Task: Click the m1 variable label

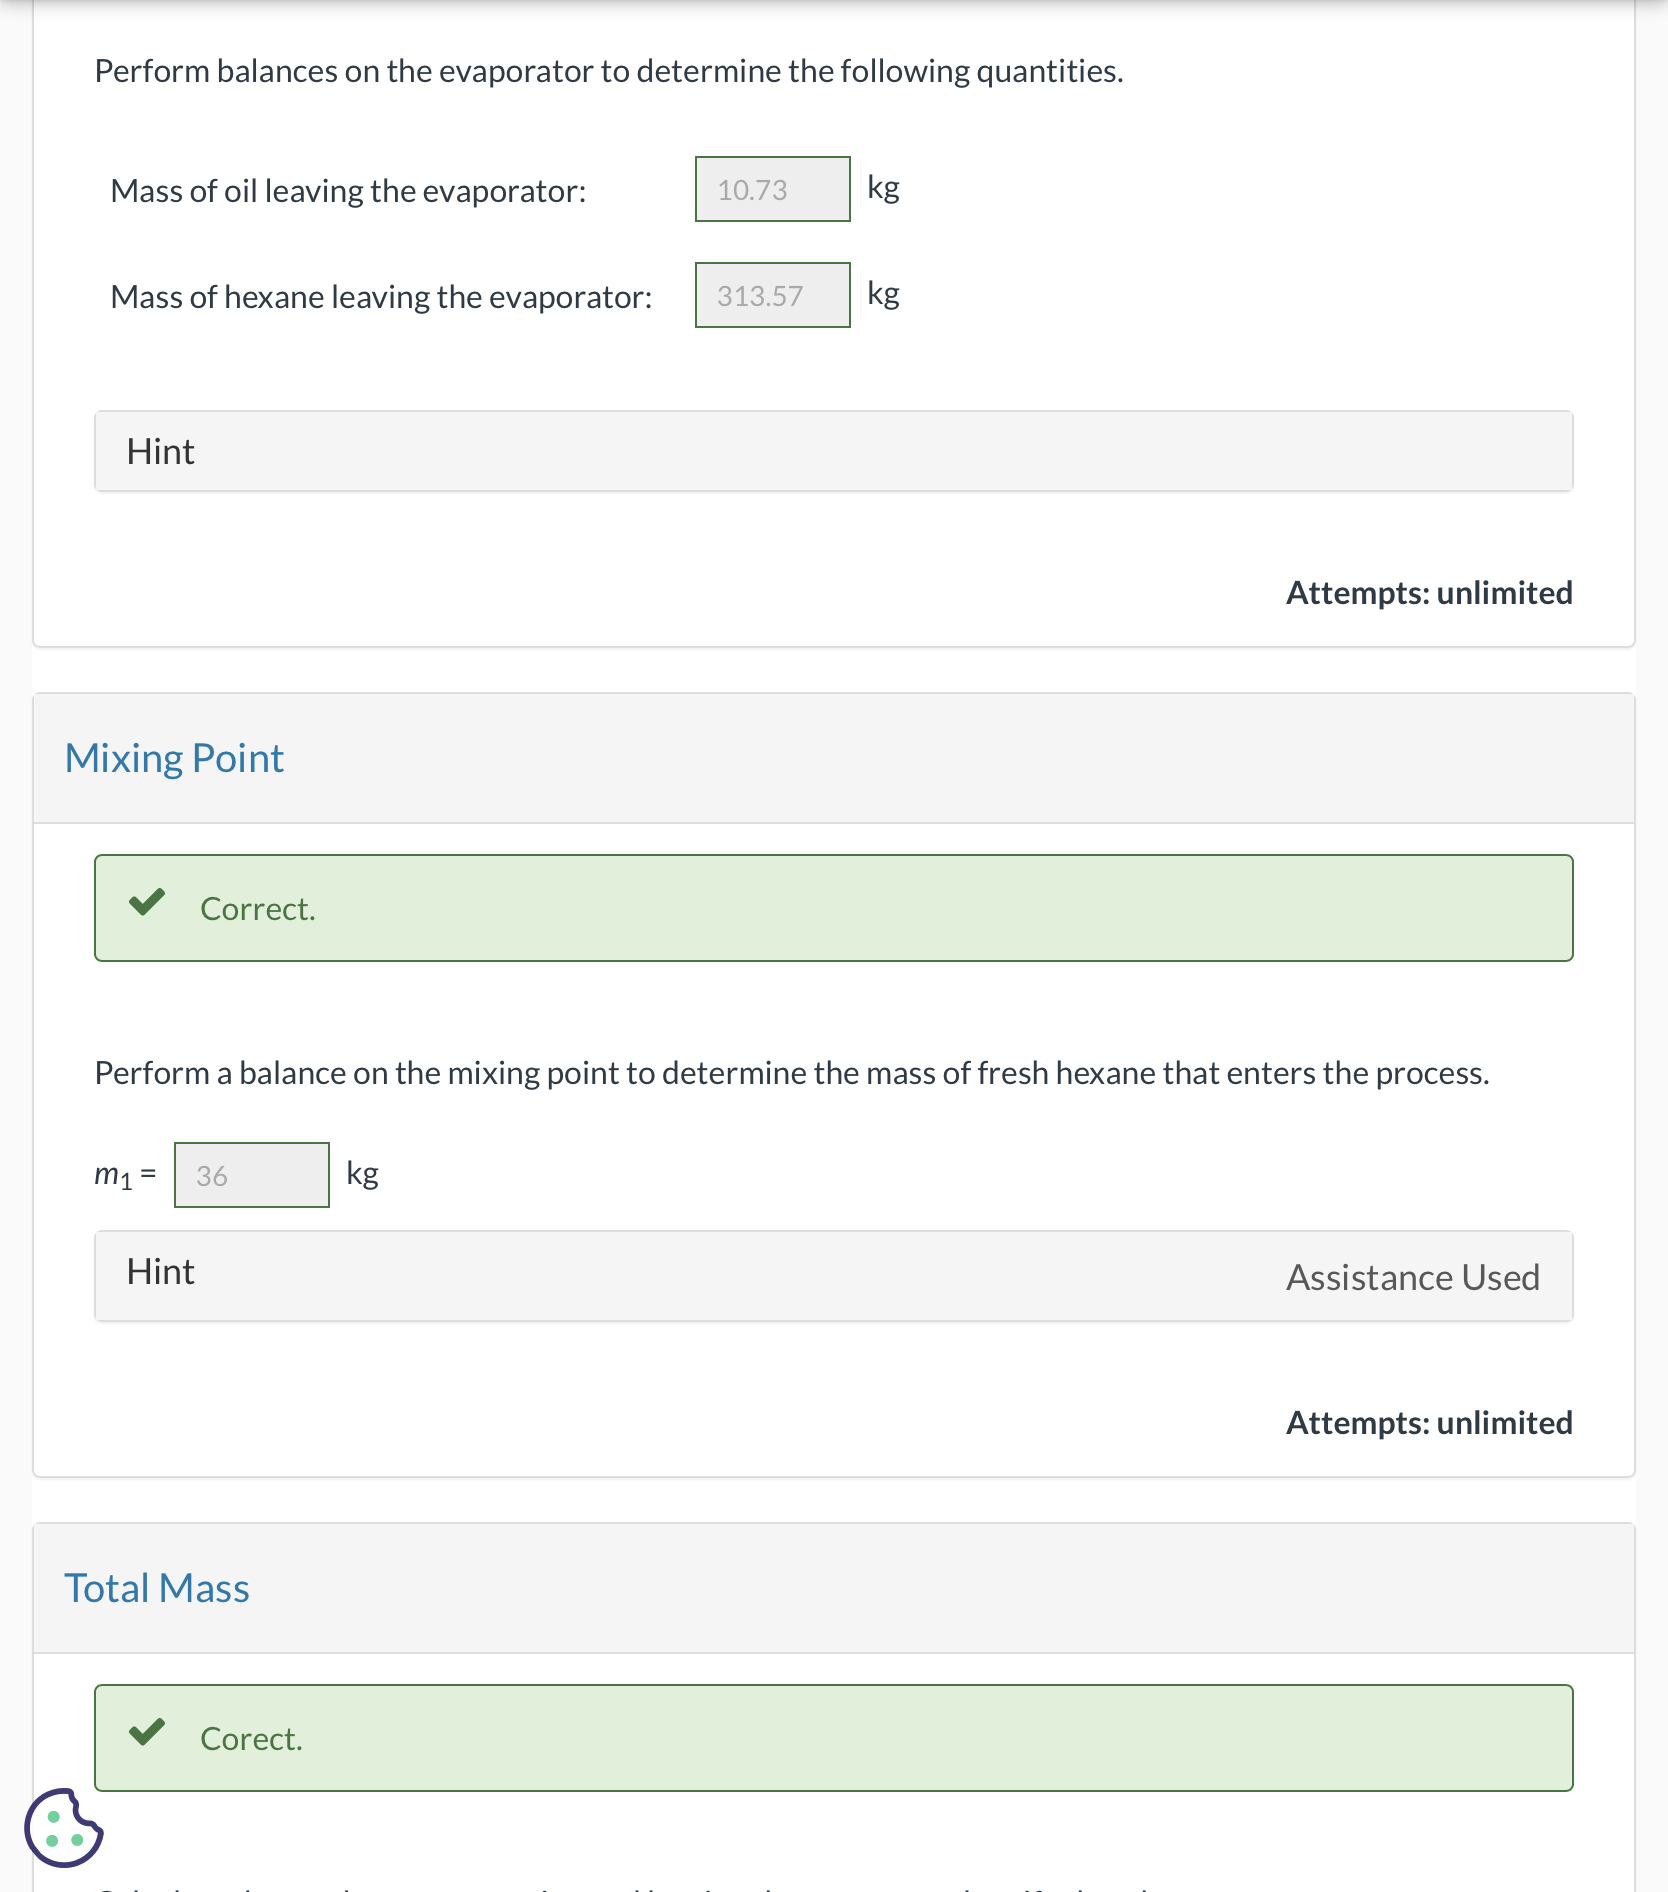Action: coord(113,1175)
